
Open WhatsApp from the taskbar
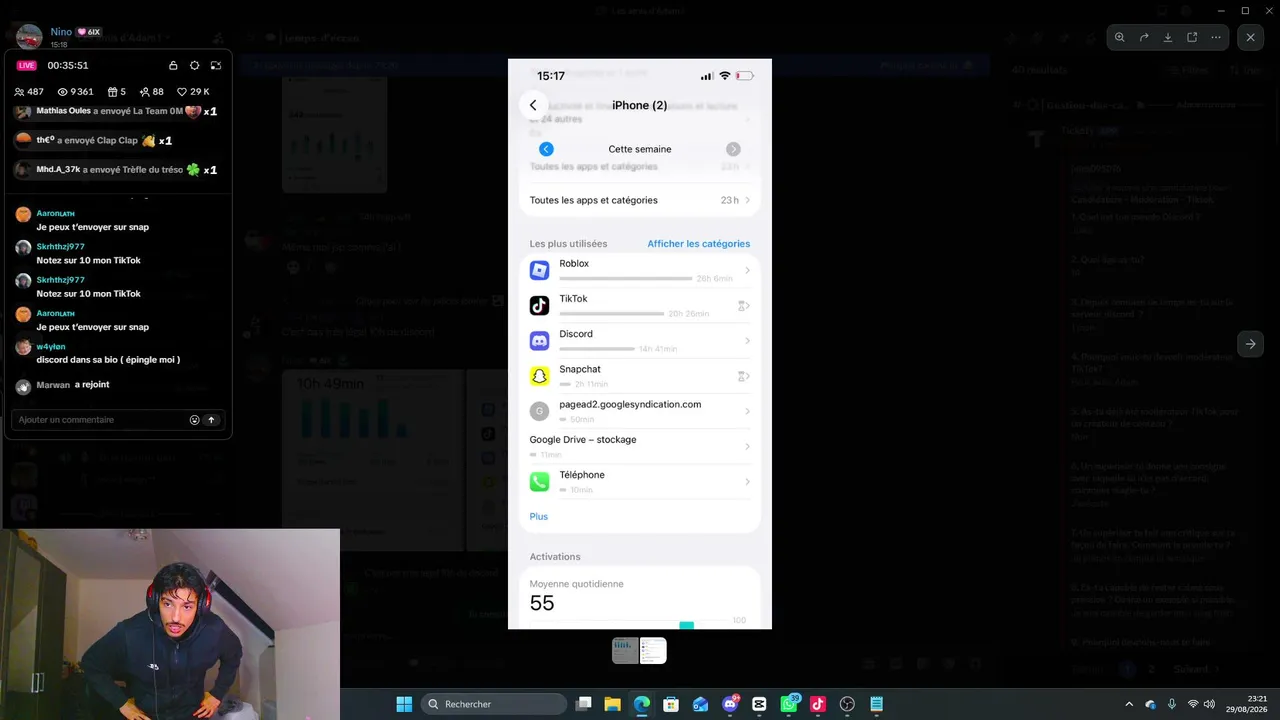(x=789, y=704)
